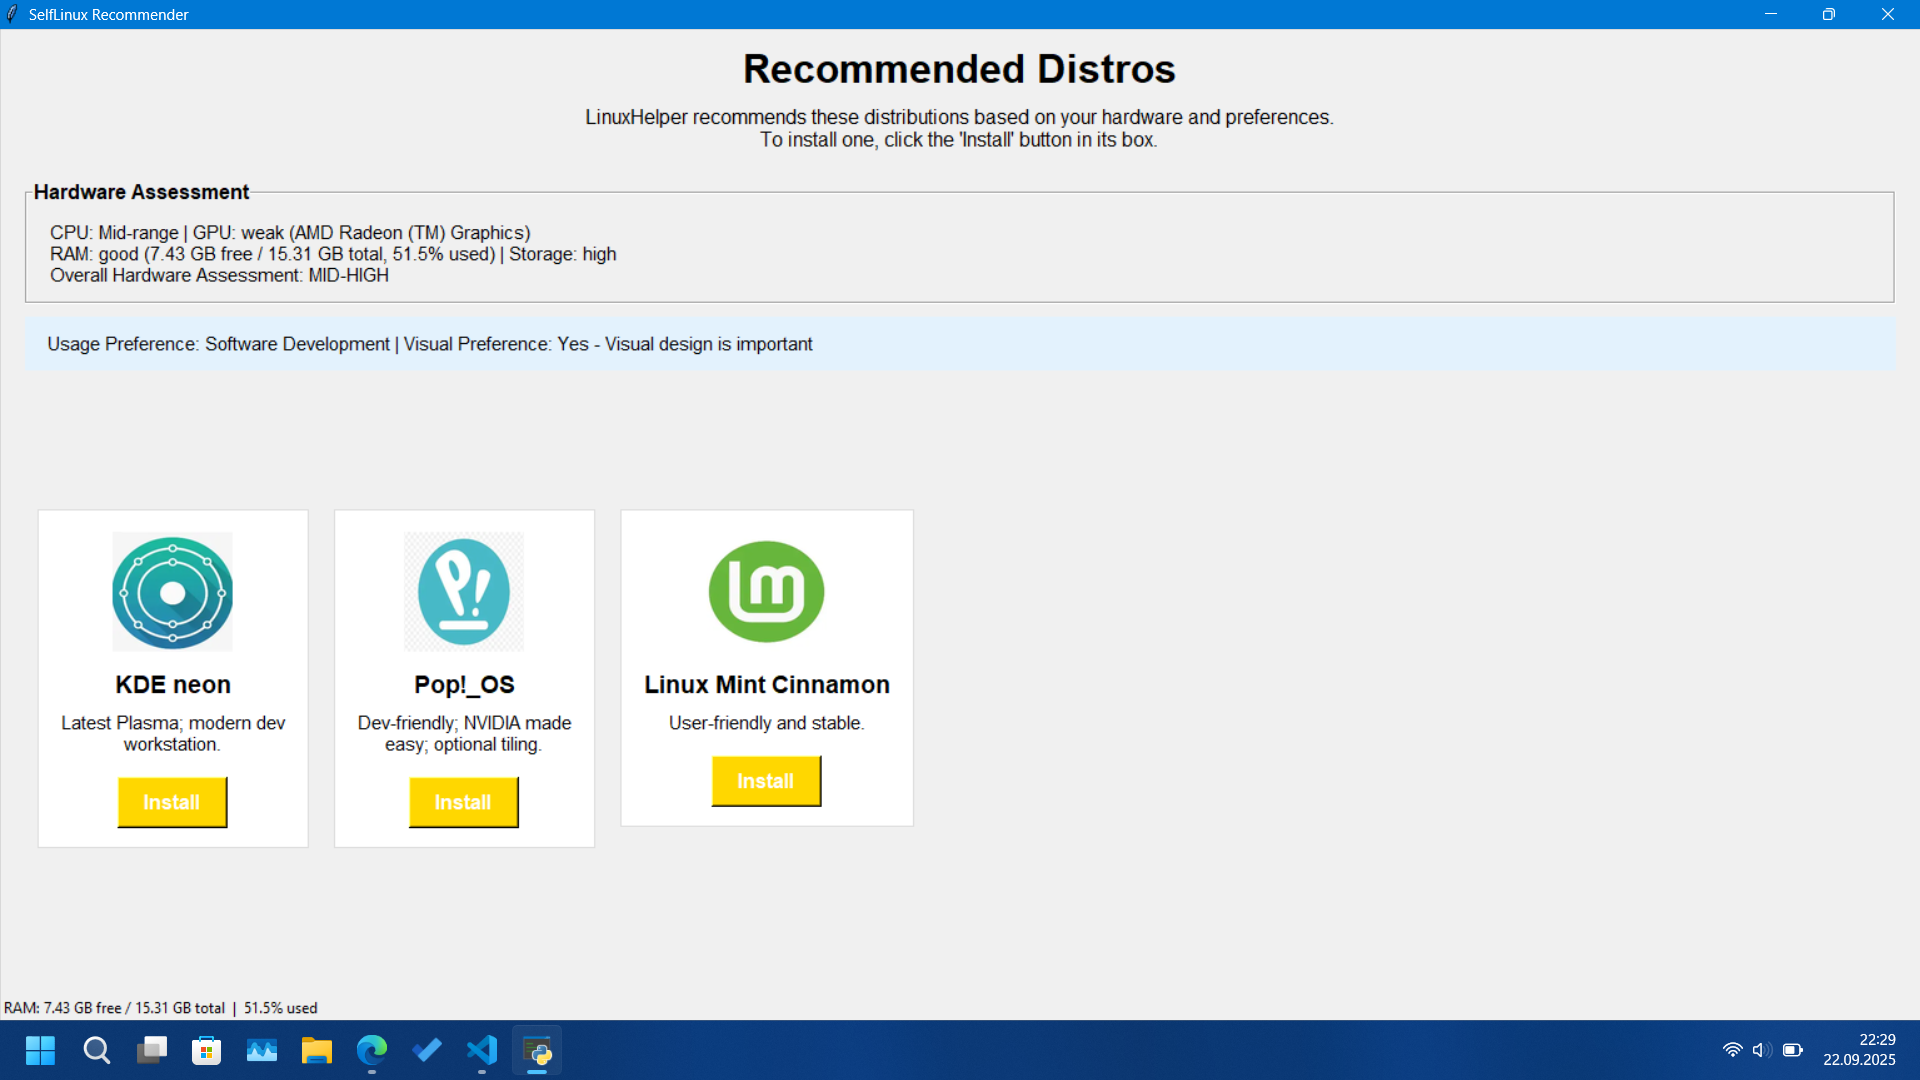Open File Explorer from the taskbar
The image size is (1920, 1080).
coord(316,1050)
